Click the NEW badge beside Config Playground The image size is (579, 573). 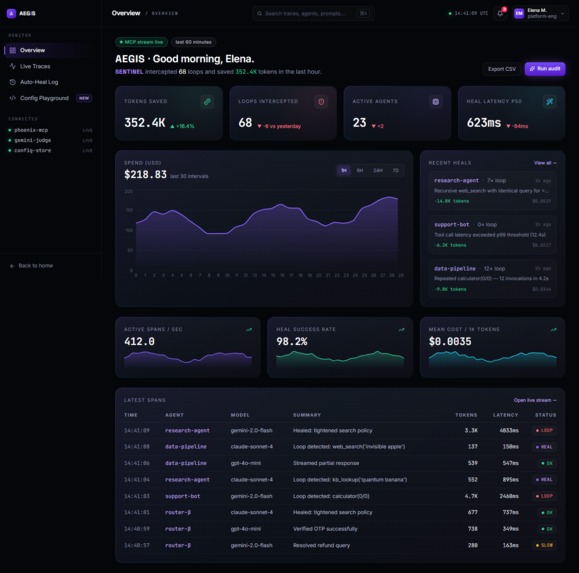(84, 98)
